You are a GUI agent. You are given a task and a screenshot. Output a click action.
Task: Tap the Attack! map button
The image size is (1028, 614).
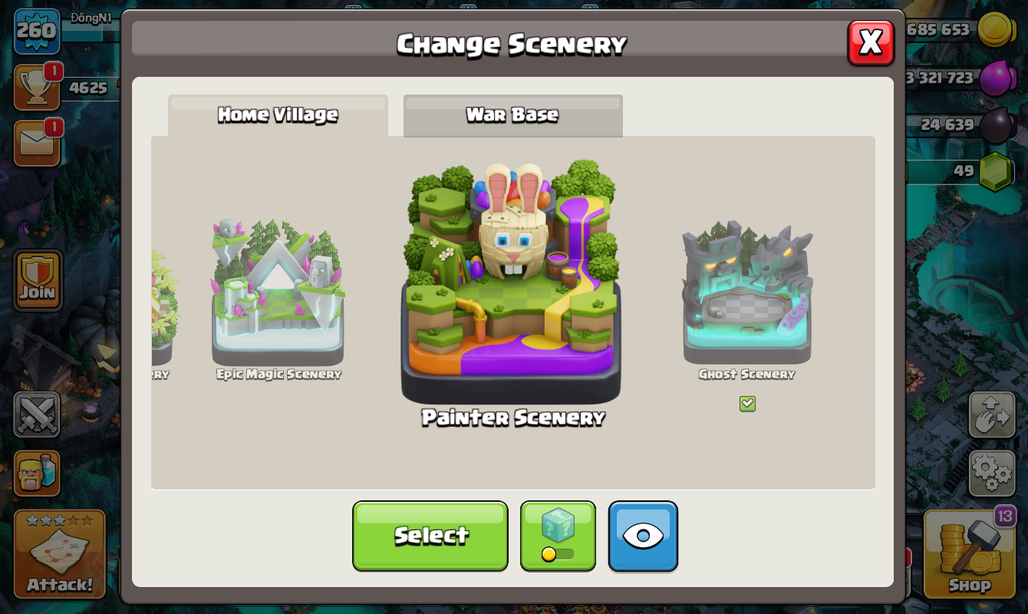pos(60,554)
